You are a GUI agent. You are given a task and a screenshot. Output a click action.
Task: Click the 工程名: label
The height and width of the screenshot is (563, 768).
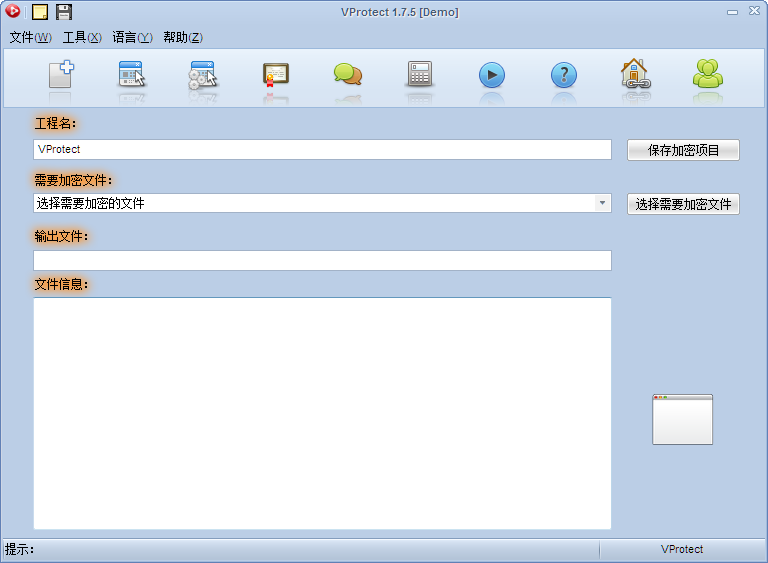(55, 123)
